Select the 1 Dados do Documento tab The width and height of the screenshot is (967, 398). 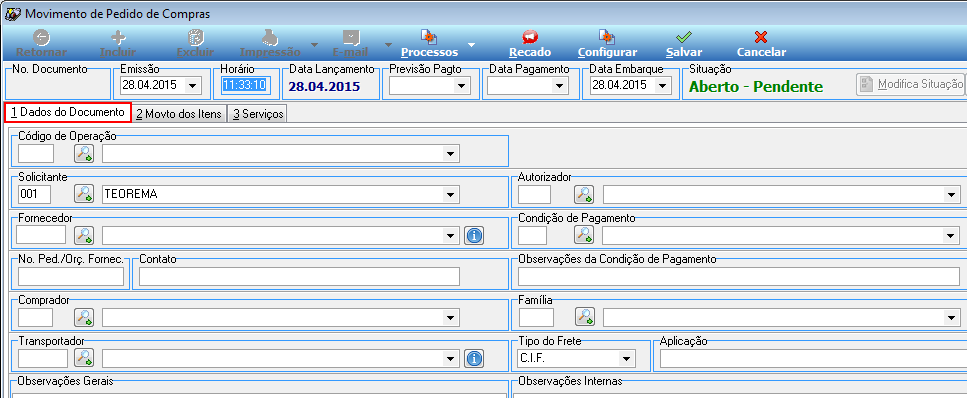(x=68, y=113)
